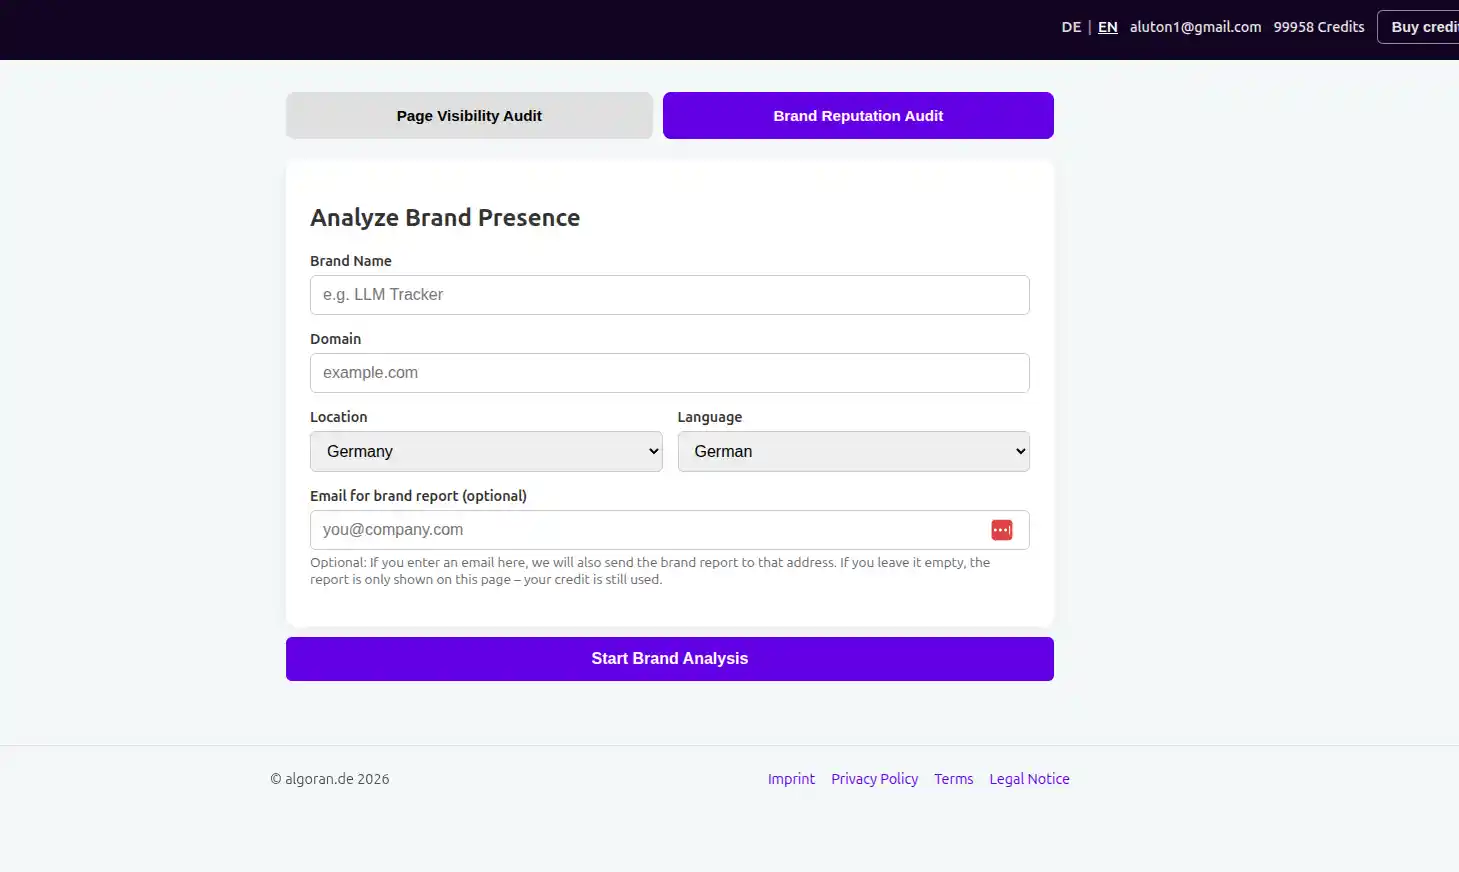The image size is (1459, 872).
Task: Focus the Brand Name input field
Action: point(669,295)
